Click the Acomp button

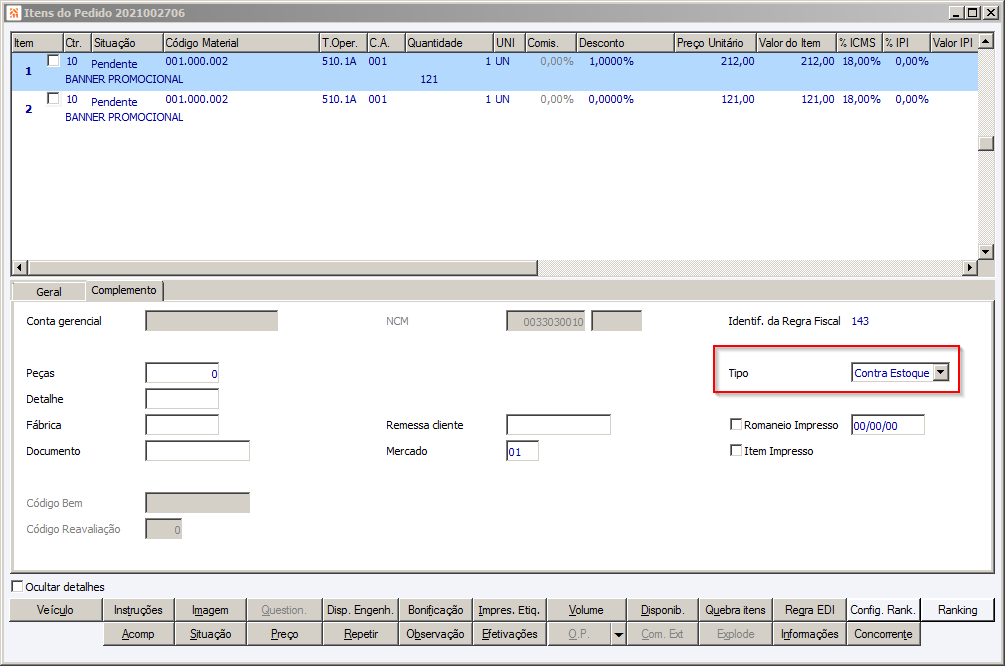(x=138, y=634)
